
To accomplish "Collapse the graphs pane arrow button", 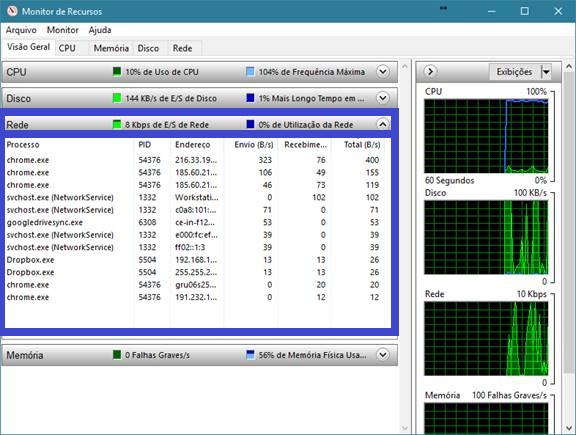I will (x=430, y=71).
